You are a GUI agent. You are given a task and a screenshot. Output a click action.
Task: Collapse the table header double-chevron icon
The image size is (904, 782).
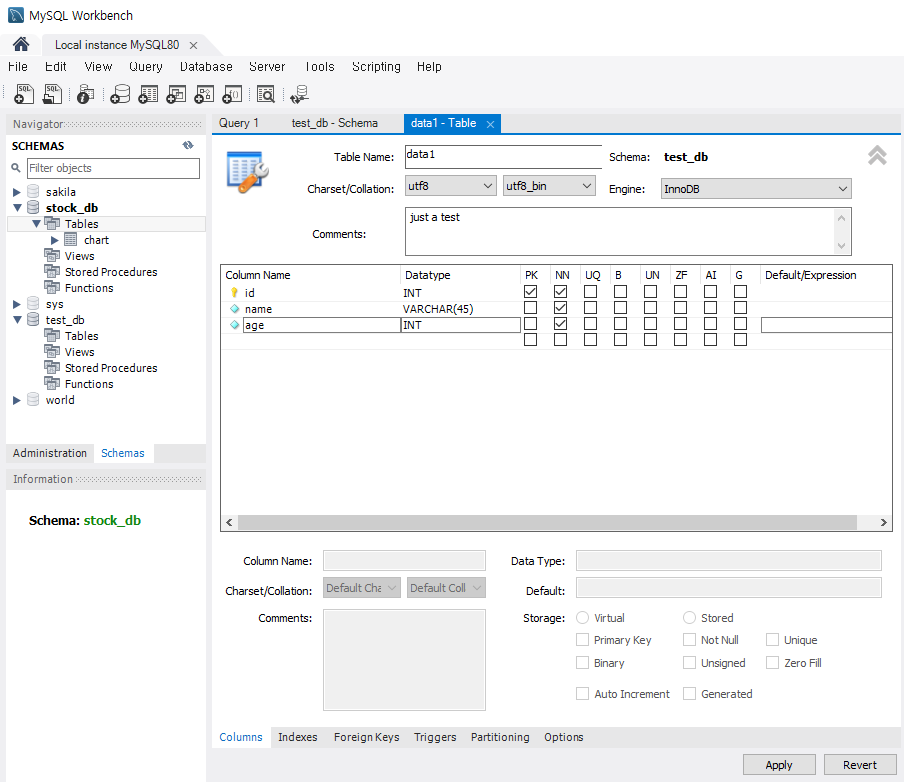pyautogui.click(x=877, y=155)
